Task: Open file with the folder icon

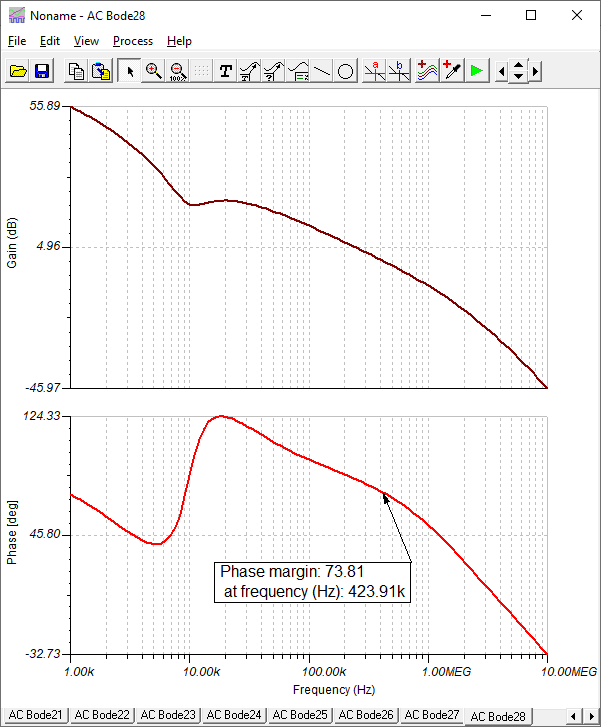Action: tap(18, 71)
